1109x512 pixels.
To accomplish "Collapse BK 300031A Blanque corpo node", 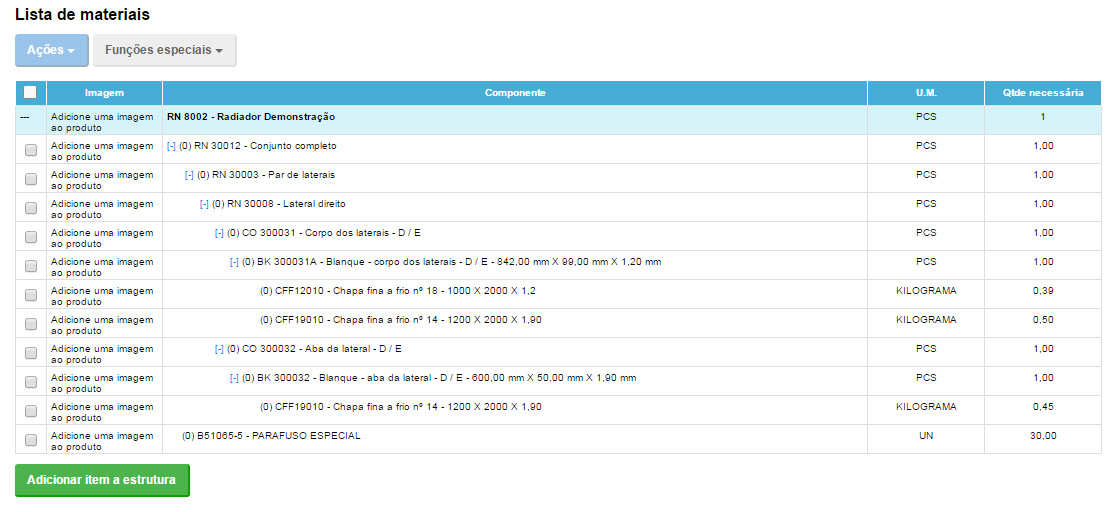I will coord(234,262).
